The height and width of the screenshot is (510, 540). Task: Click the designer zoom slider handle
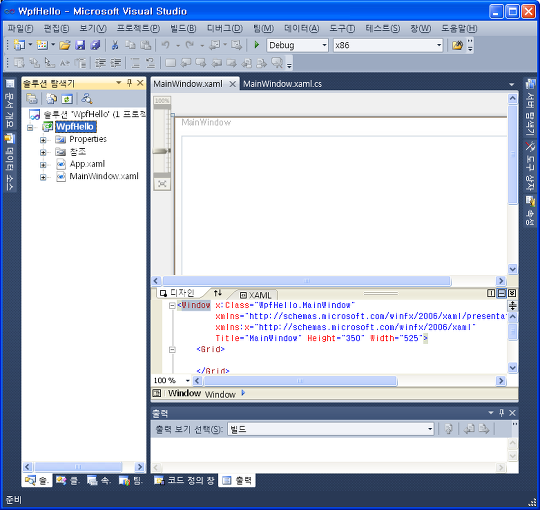click(161, 151)
